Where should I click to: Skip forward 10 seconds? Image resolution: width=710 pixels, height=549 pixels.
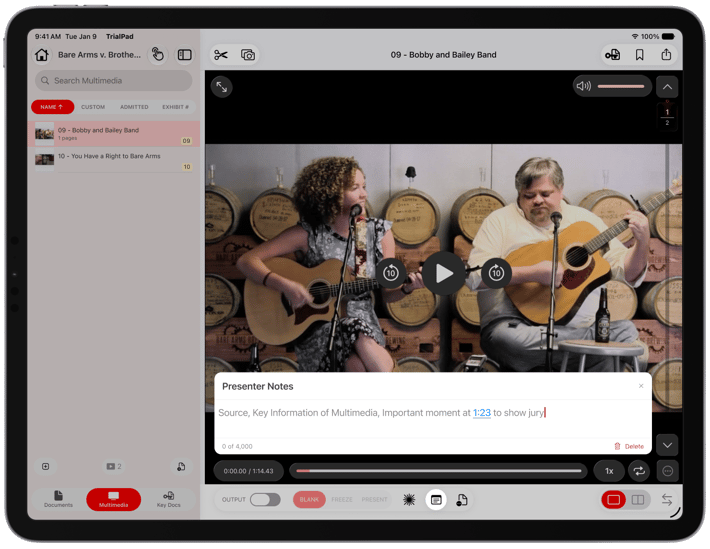point(496,273)
